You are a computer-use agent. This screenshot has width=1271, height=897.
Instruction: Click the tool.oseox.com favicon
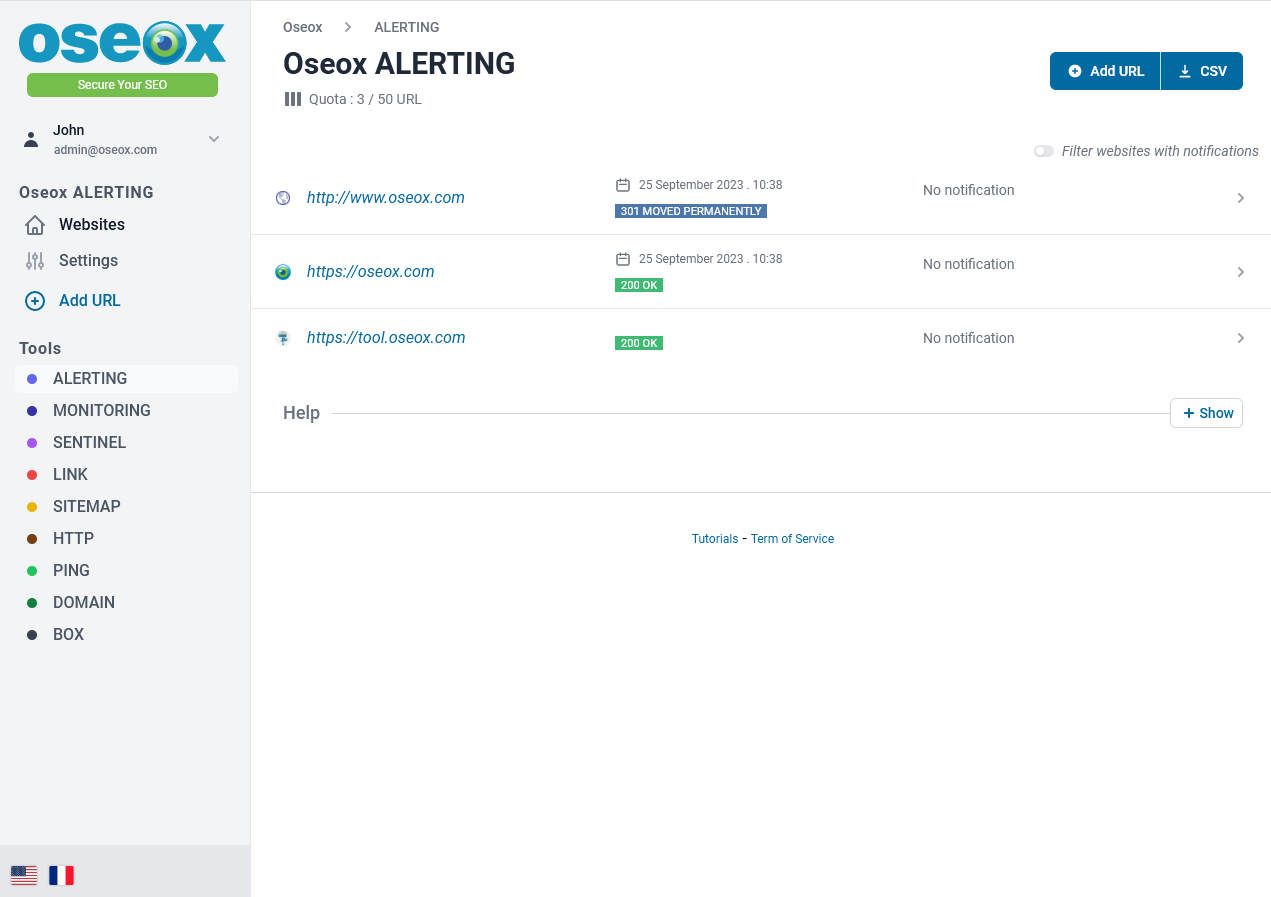283,338
